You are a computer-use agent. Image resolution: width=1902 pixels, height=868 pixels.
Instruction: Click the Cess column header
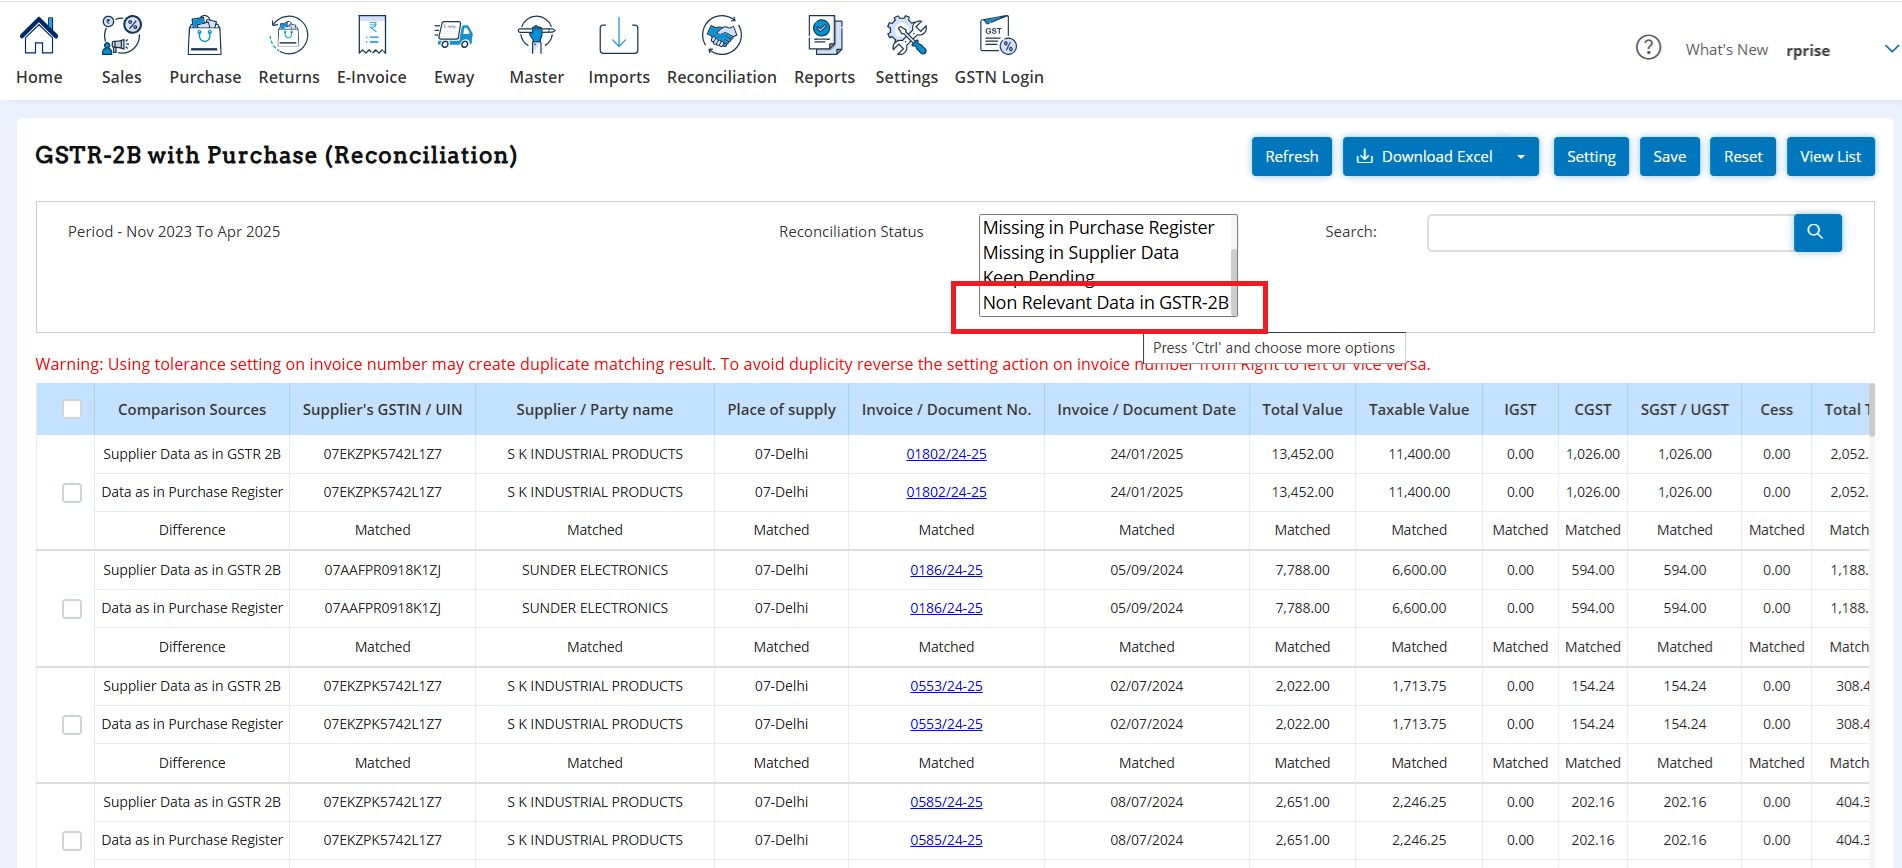(1776, 409)
